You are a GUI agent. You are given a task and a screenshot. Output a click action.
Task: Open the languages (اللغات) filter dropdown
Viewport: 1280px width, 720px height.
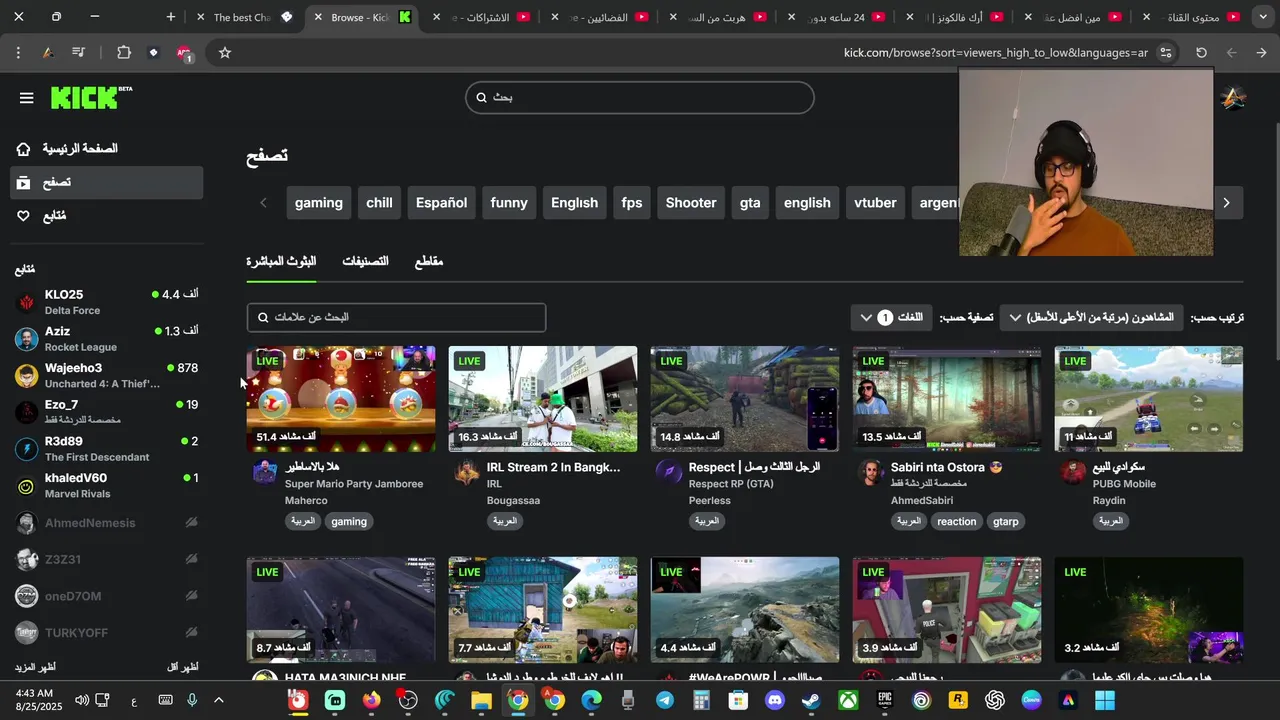(x=892, y=317)
